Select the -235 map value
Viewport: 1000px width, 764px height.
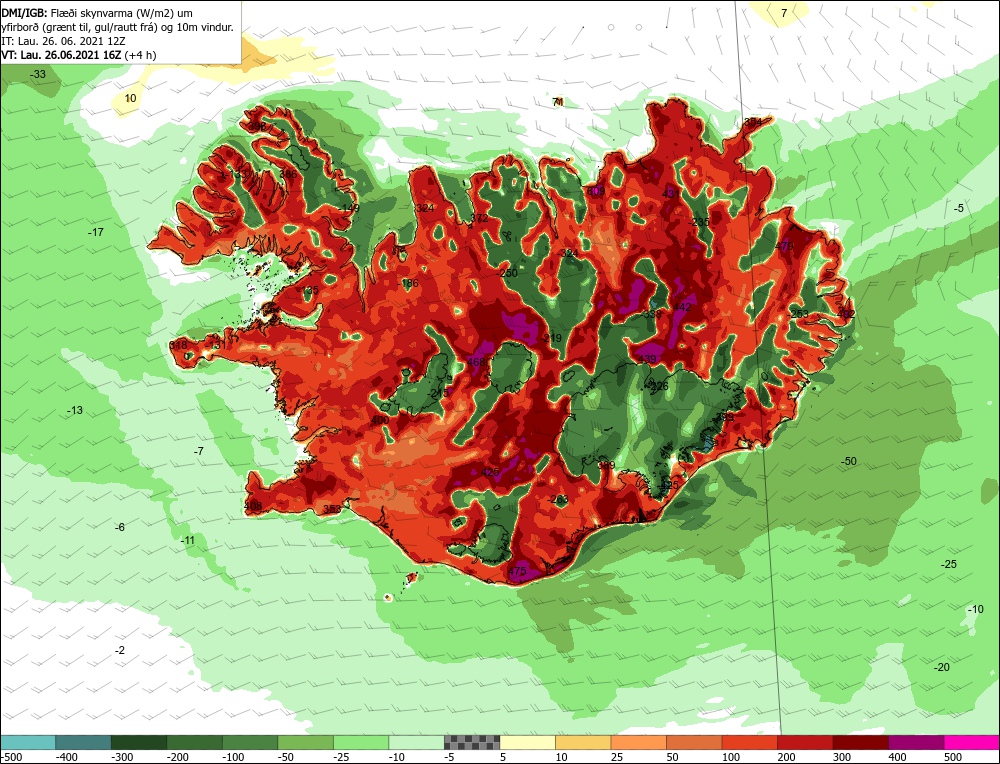pyautogui.click(x=699, y=222)
